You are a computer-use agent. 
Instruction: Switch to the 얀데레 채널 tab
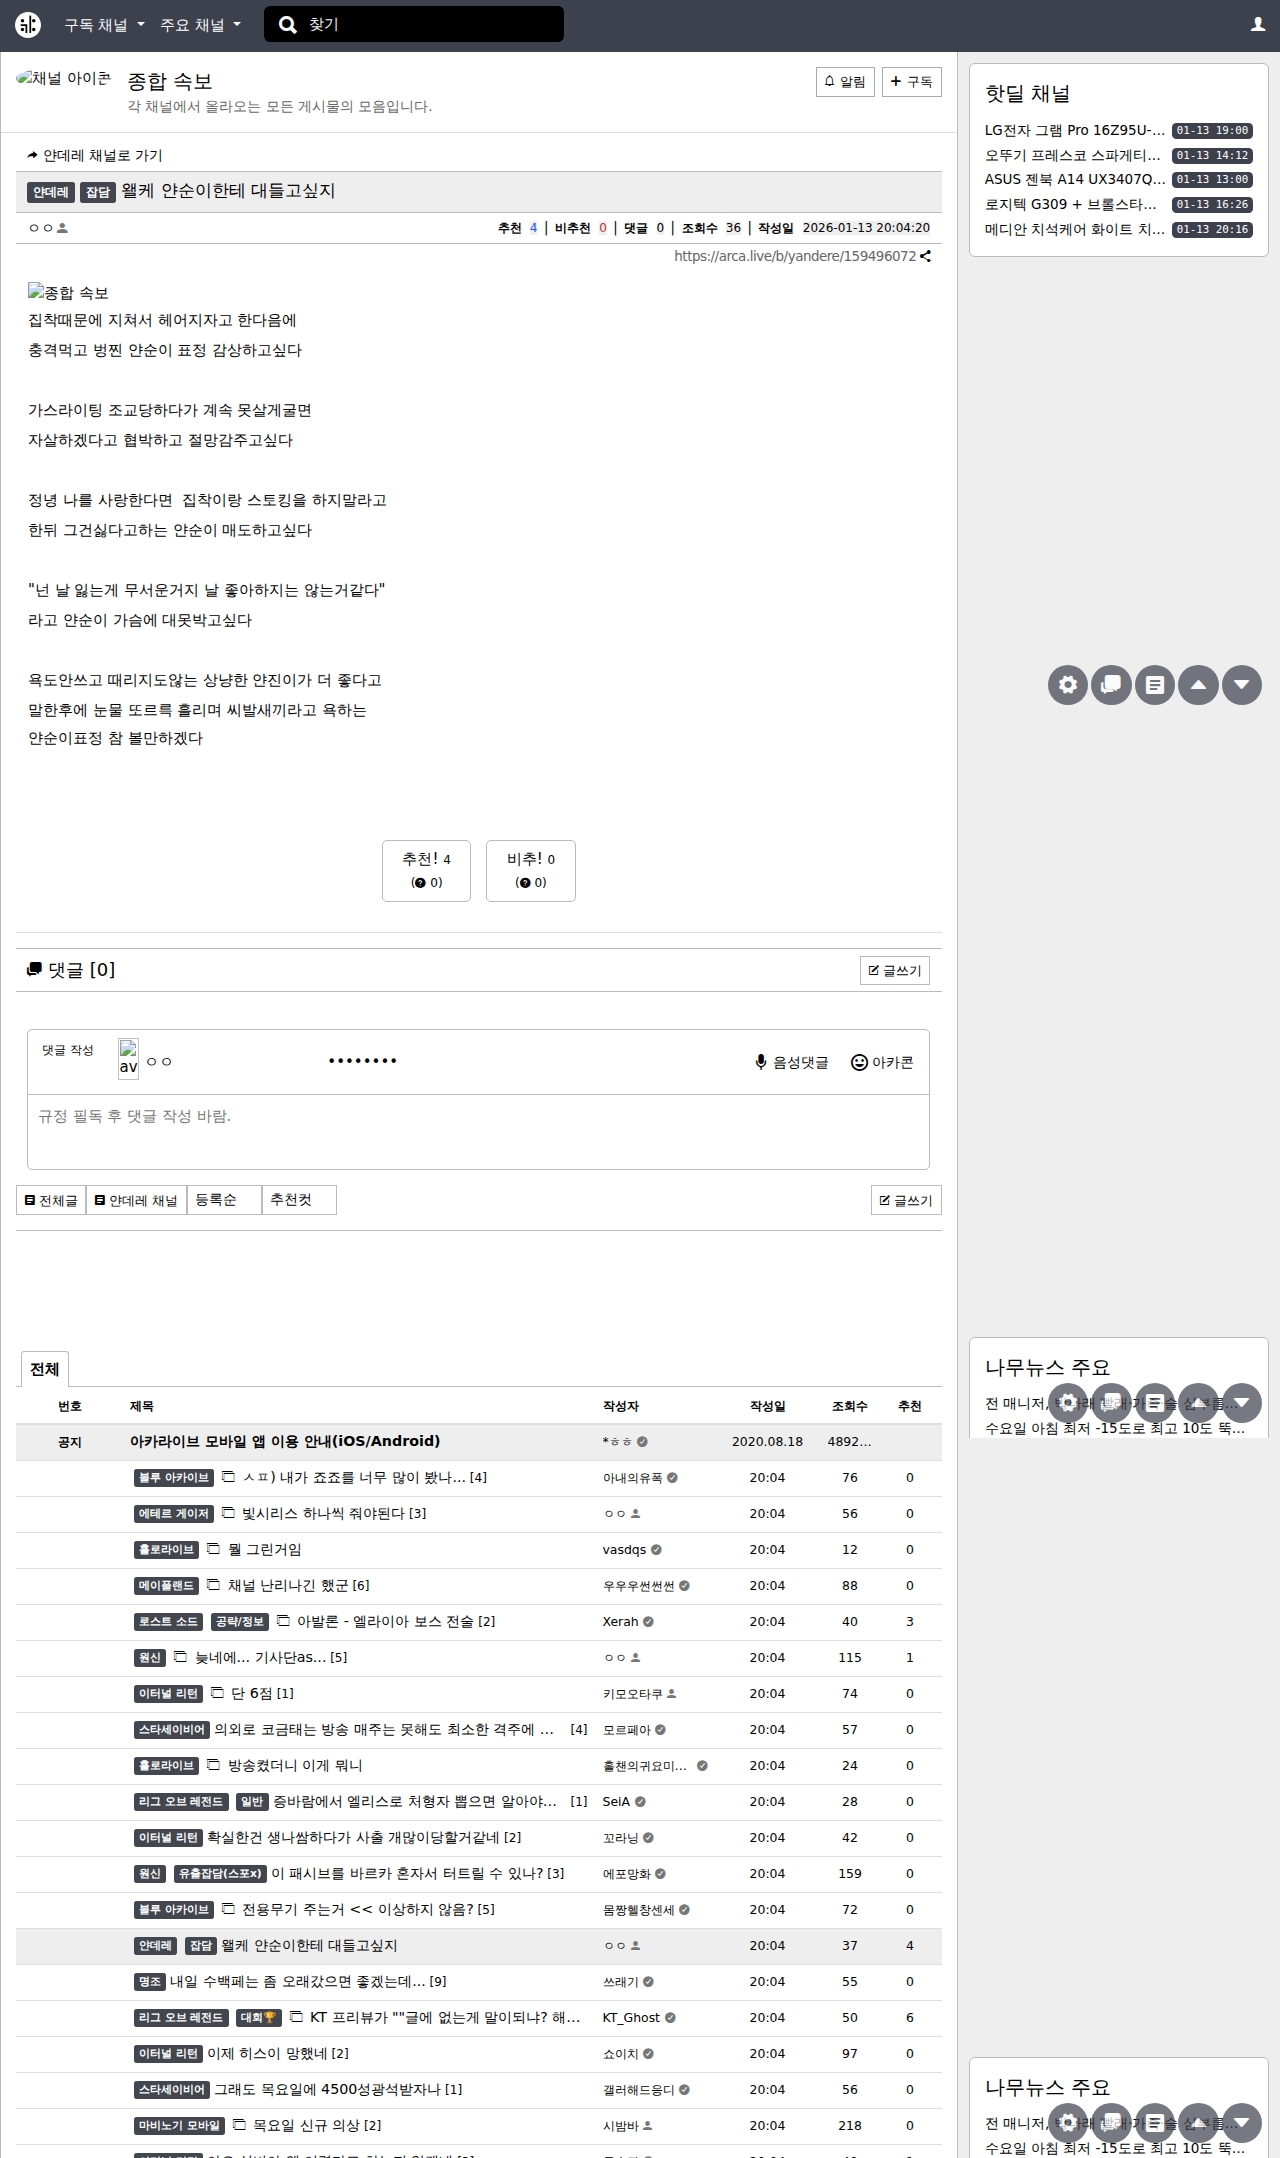136,1200
